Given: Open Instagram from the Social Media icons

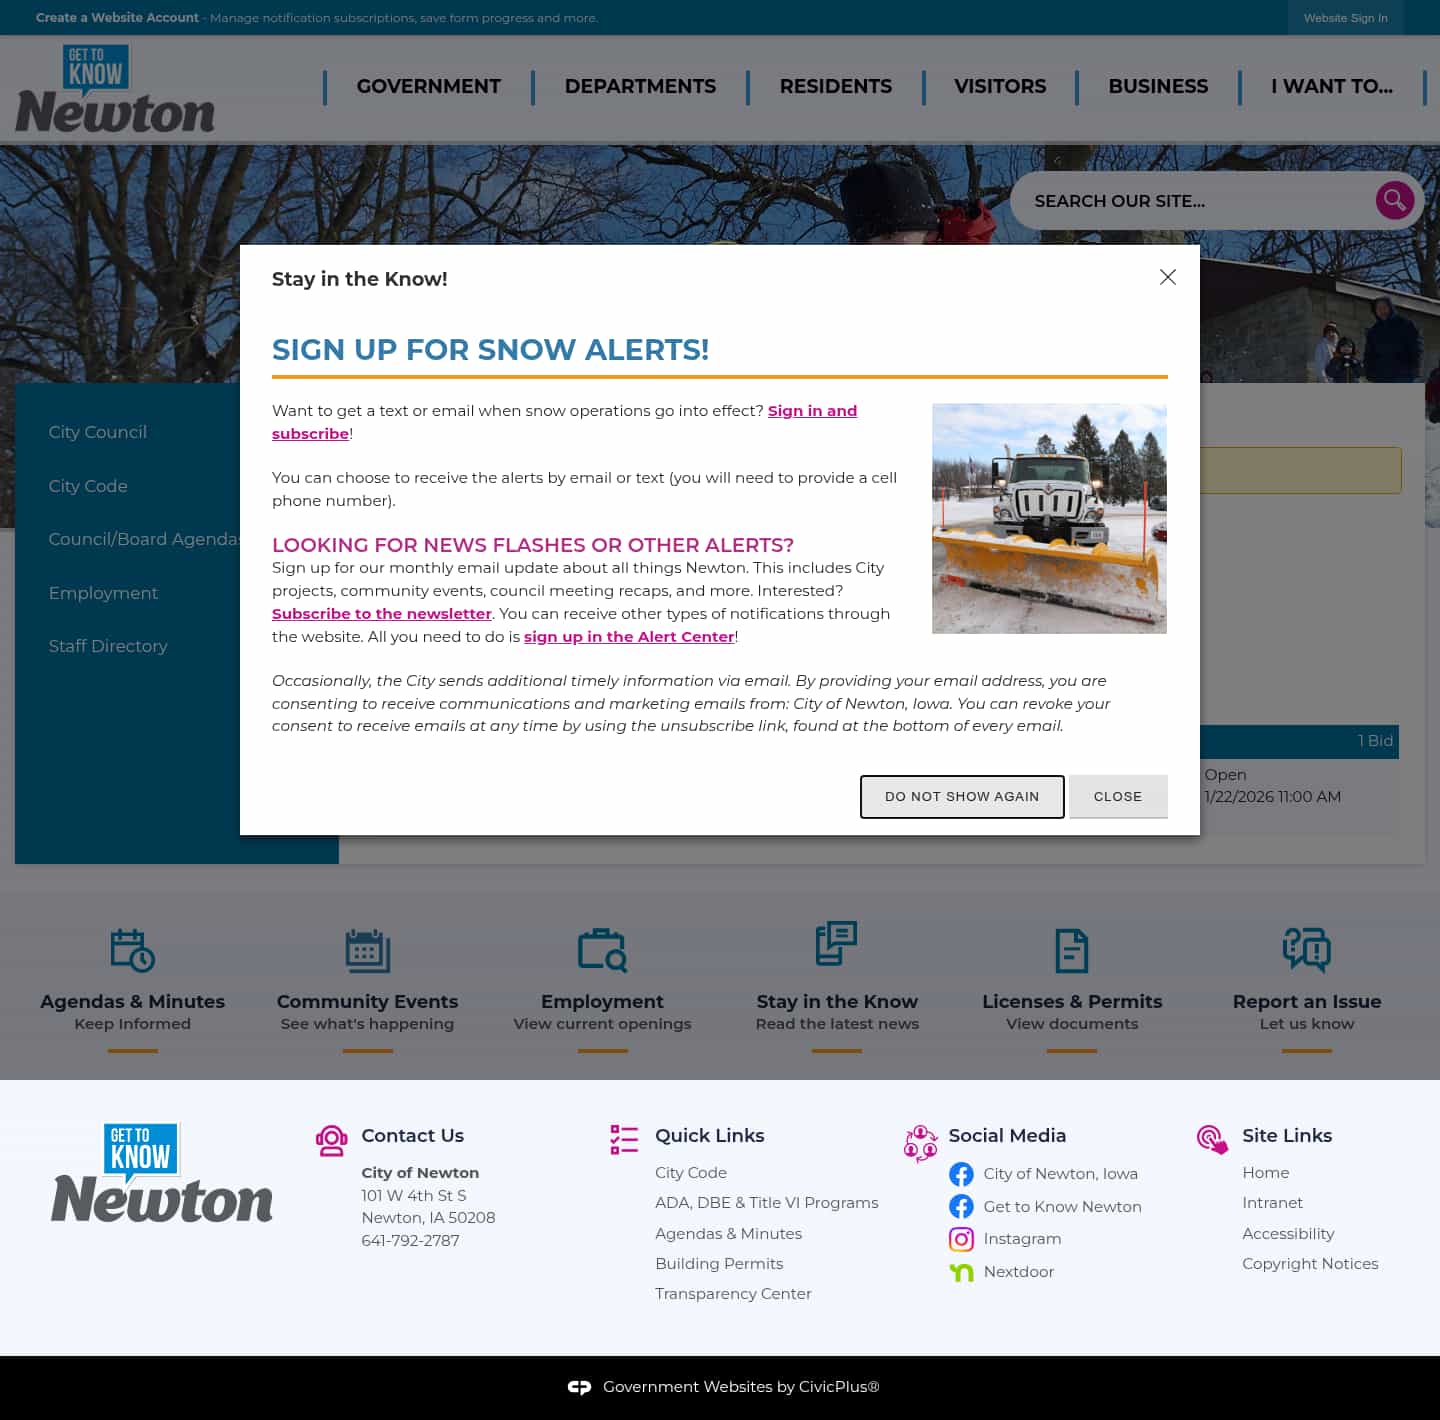Looking at the screenshot, I should click(x=961, y=1239).
